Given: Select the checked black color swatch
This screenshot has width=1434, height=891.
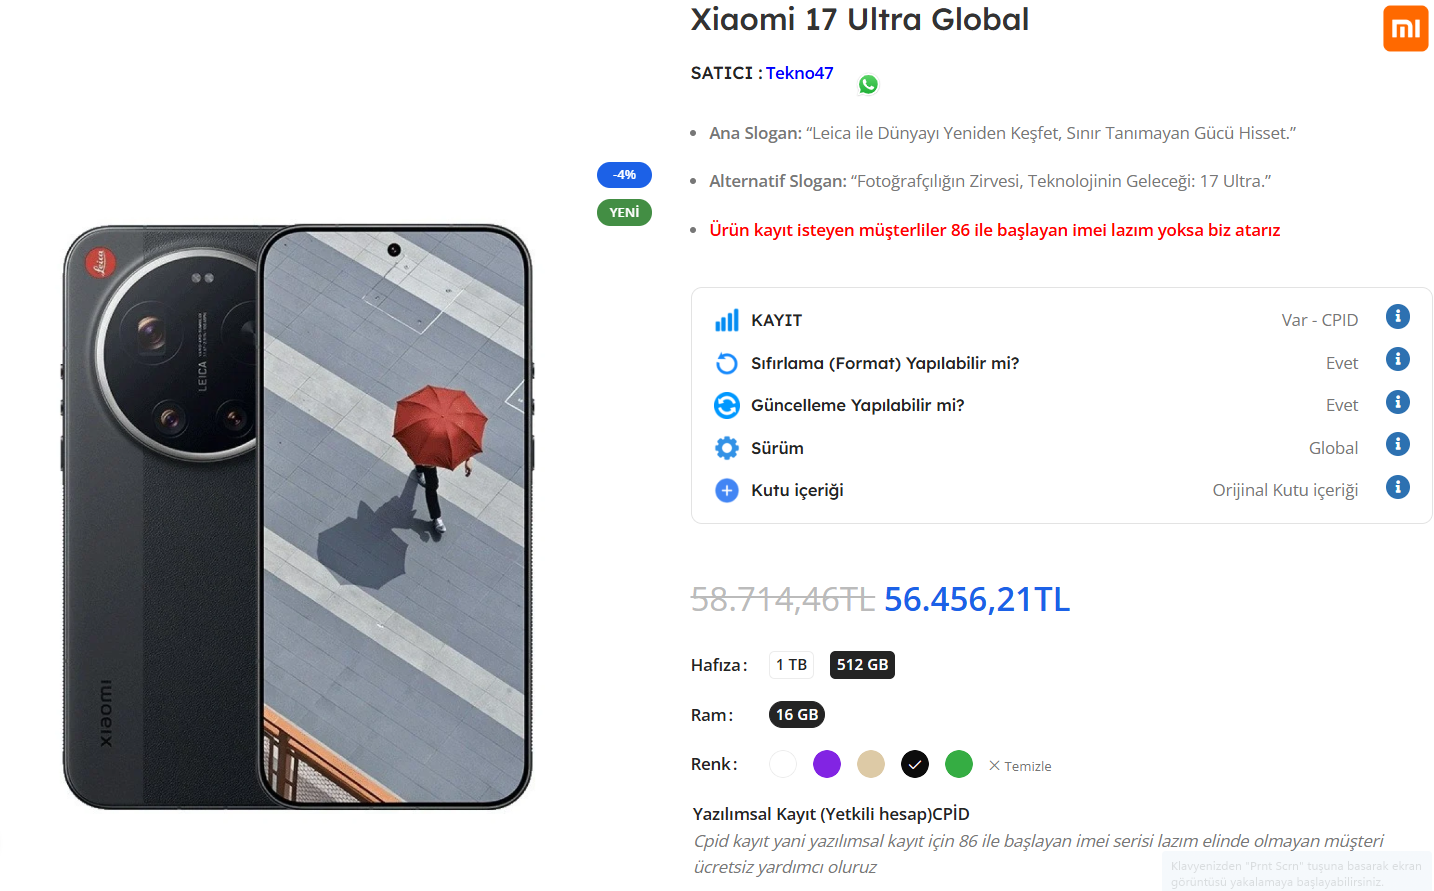Looking at the screenshot, I should tap(915, 764).
